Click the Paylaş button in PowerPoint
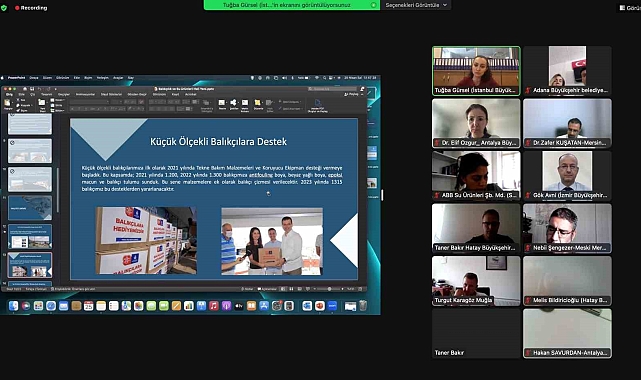The height and width of the screenshot is (380, 641). click(351, 94)
